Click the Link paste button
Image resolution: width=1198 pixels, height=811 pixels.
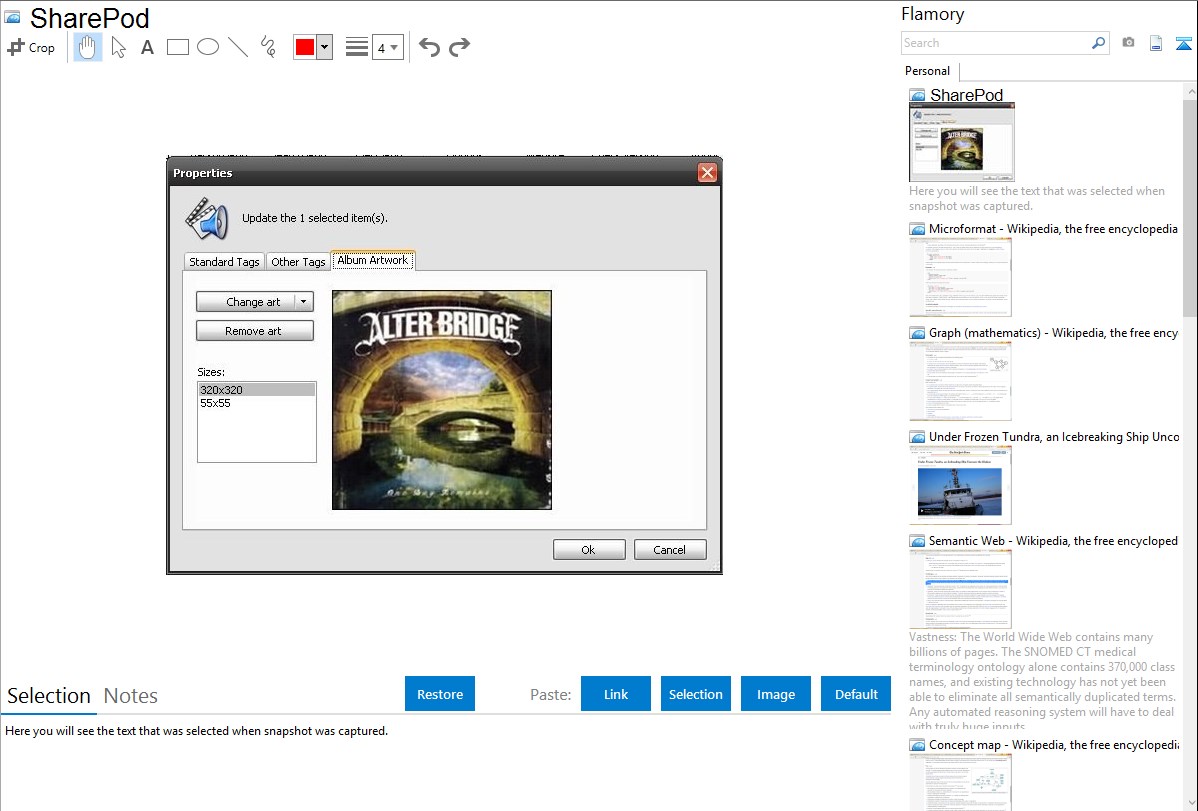[616, 694]
